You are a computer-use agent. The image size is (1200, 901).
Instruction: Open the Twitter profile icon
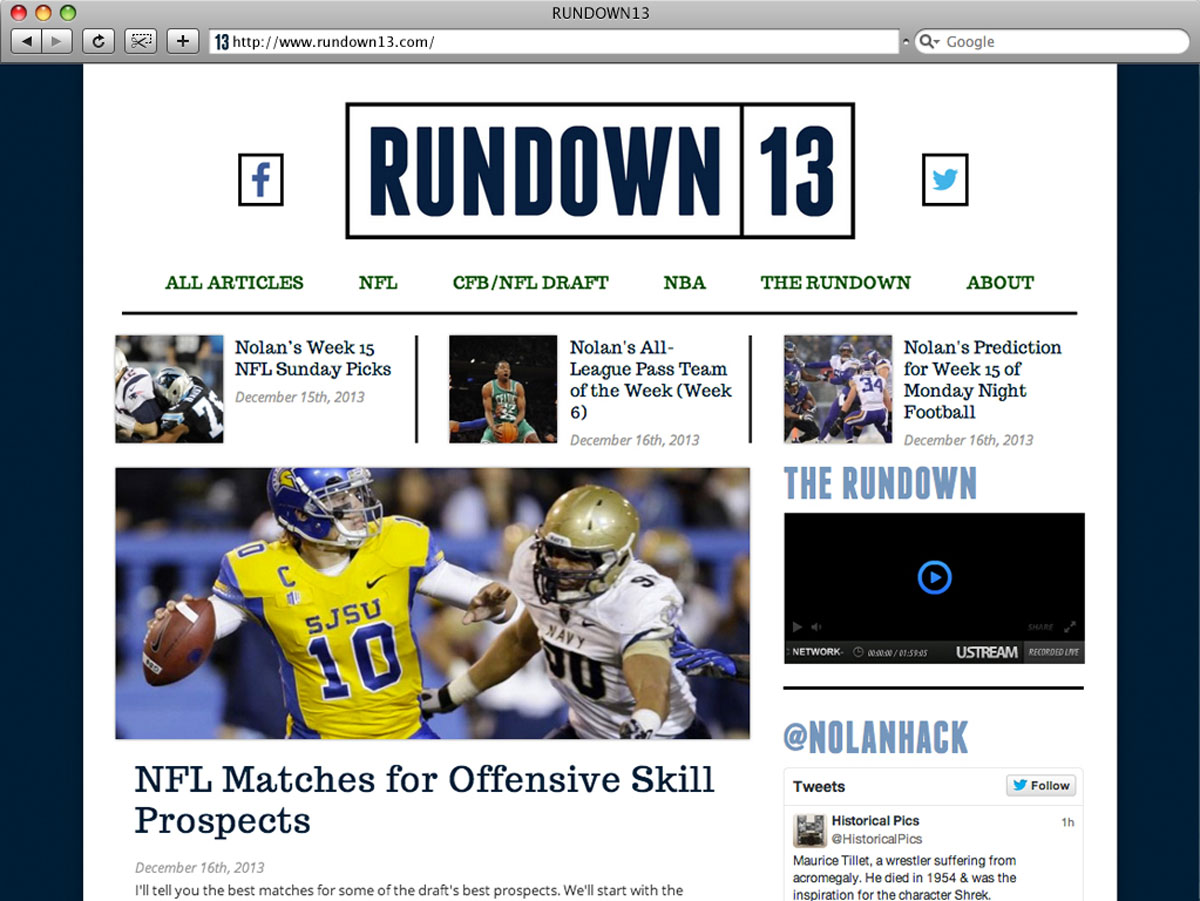[x=945, y=180]
